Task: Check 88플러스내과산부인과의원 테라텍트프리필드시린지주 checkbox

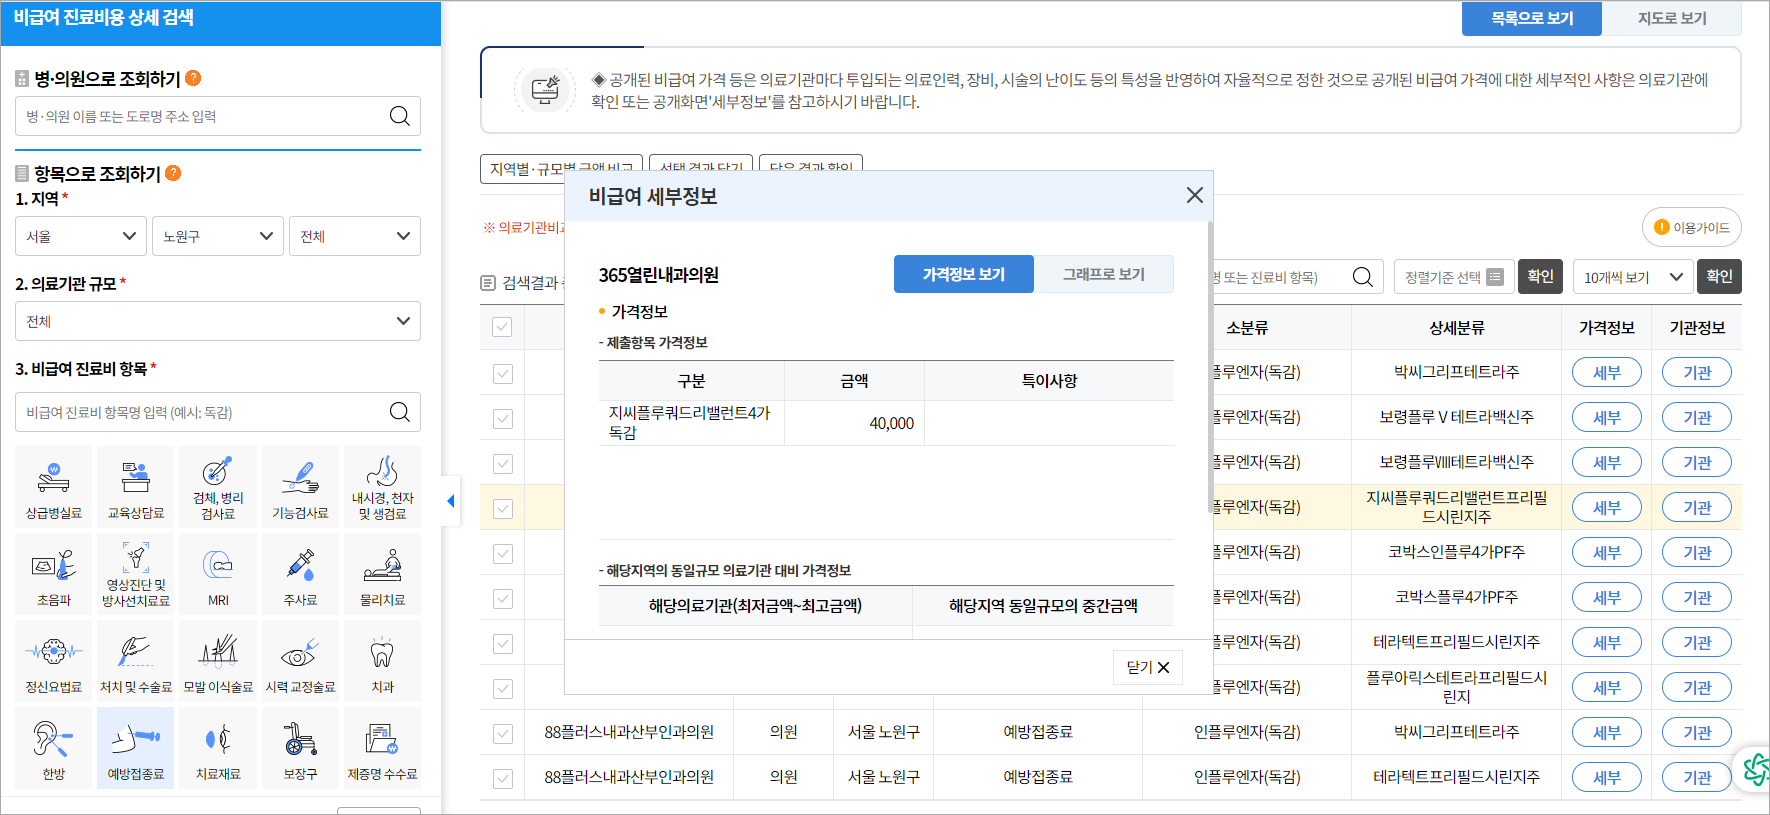Action: (x=502, y=778)
